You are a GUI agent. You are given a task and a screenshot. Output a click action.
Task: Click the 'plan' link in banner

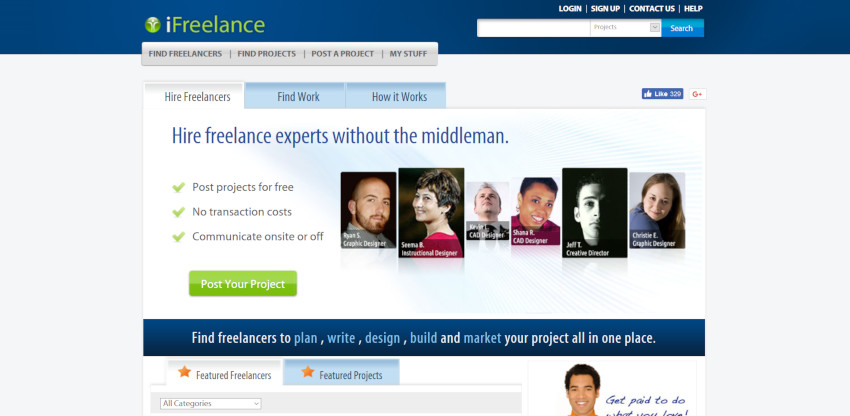(305, 338)
